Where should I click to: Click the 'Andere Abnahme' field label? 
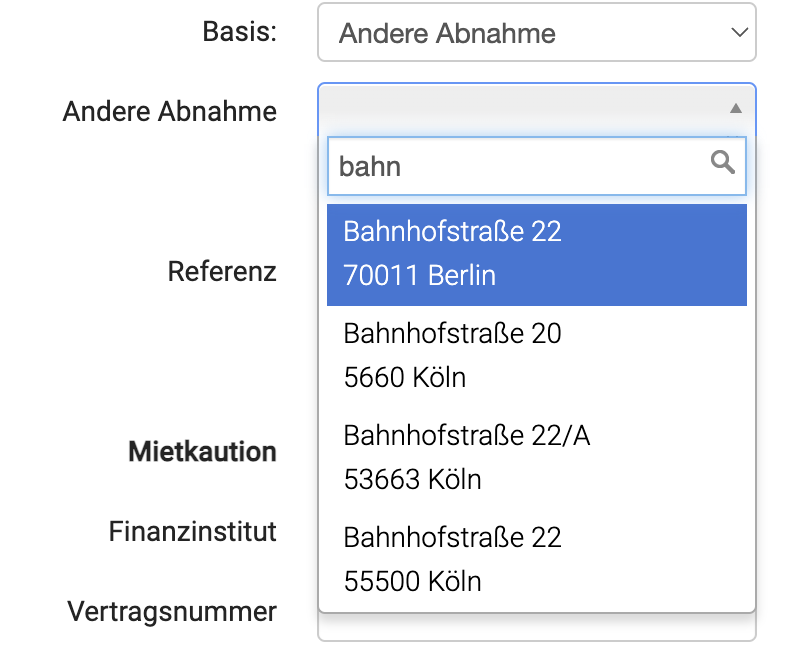[x=169, y=111]
